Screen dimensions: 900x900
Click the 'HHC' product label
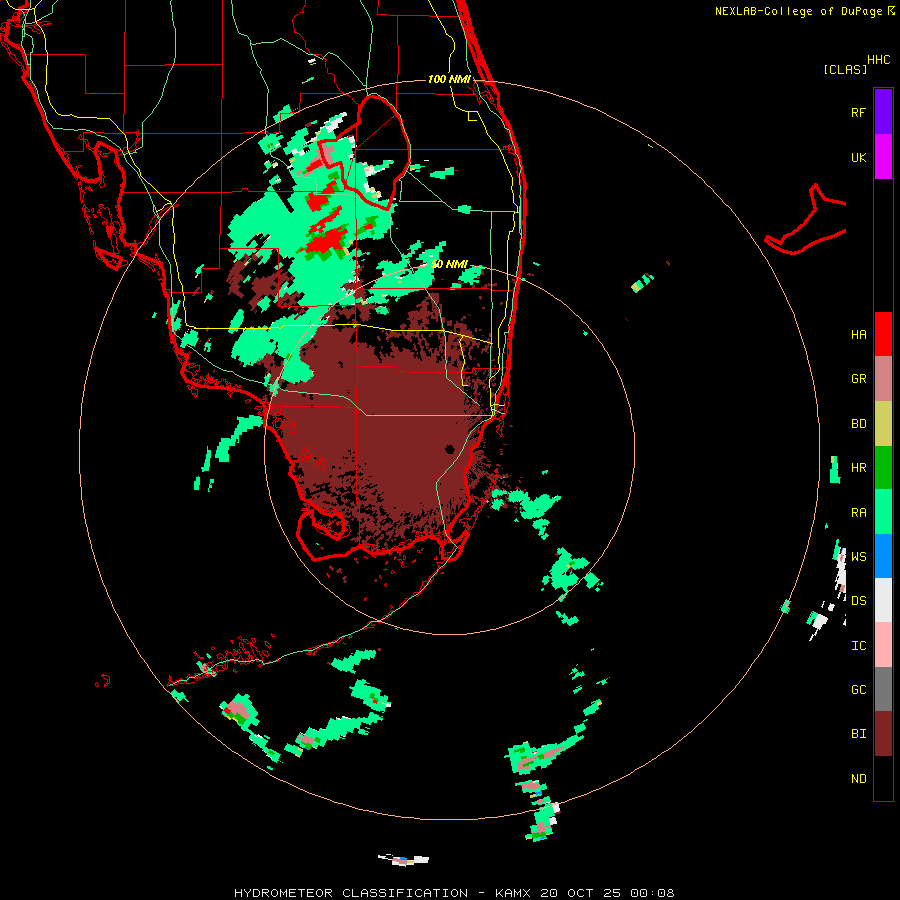pos(878,60)
